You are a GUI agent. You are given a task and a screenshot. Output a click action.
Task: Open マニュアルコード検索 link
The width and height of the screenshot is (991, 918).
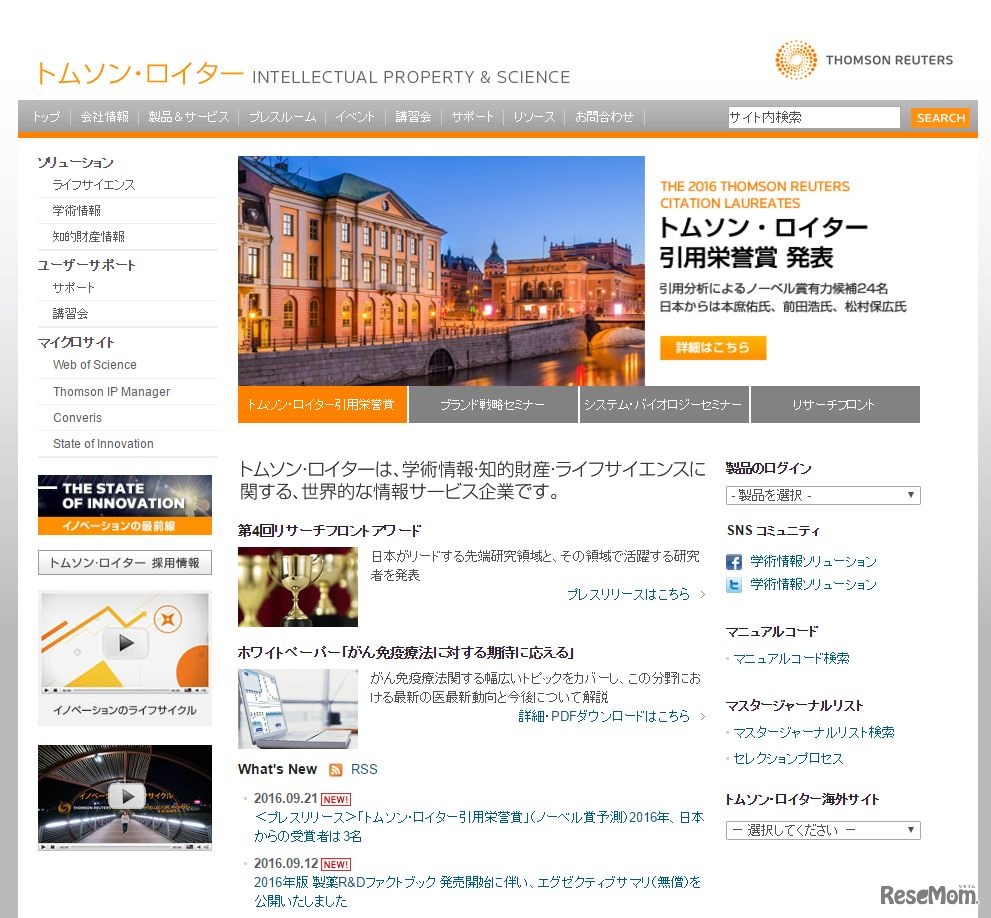point(791,658)
